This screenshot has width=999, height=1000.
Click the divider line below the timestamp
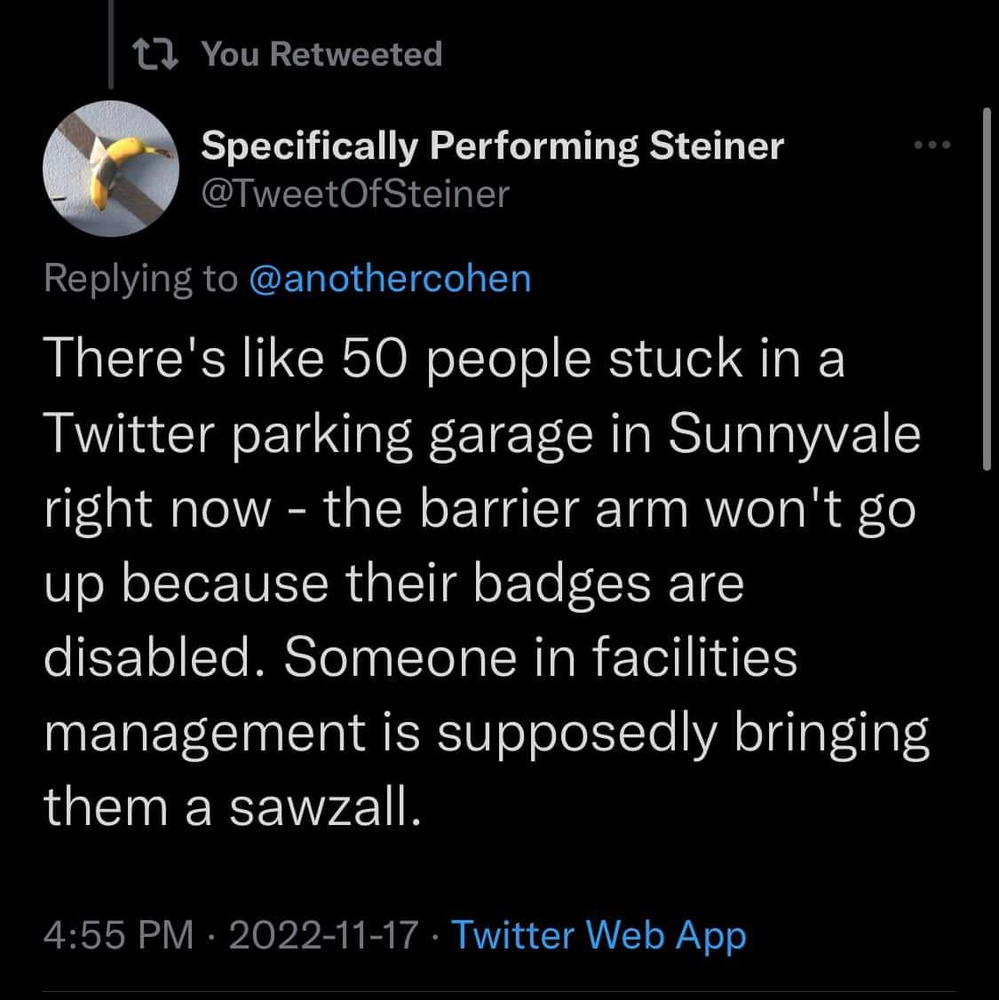tap(499, 992)
